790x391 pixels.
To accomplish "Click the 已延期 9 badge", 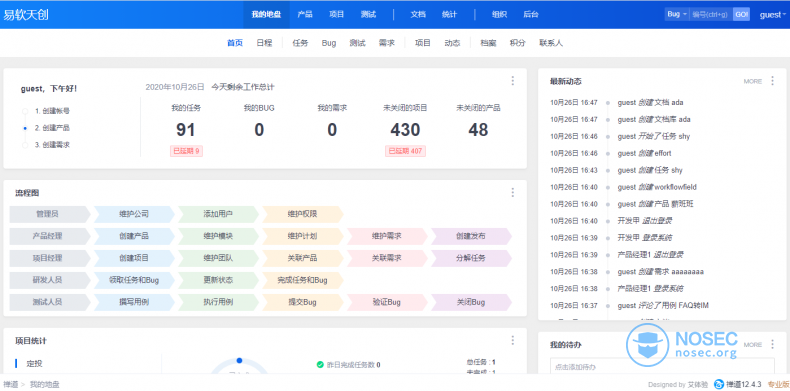I will coord(187,151).
